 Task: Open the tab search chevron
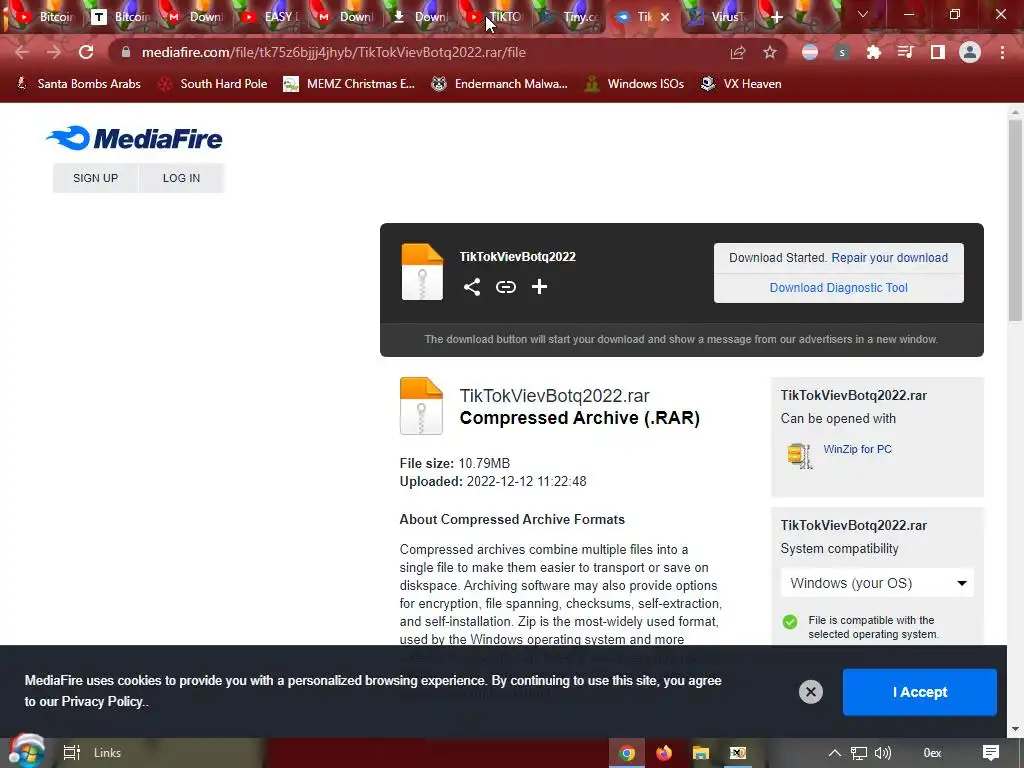tap(863, 14)
